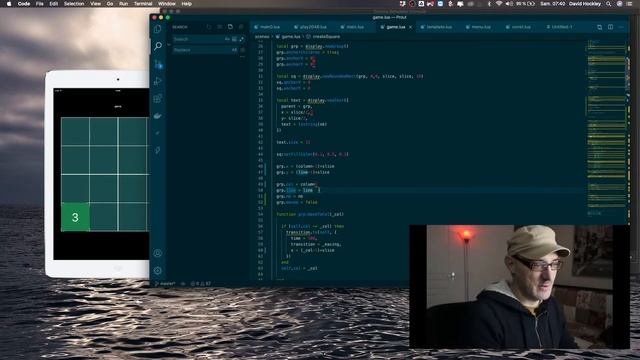The height and width of the screenshot is (360, 640).
Task: Click the Open New Search Editor icon
Action: (230, 27)
